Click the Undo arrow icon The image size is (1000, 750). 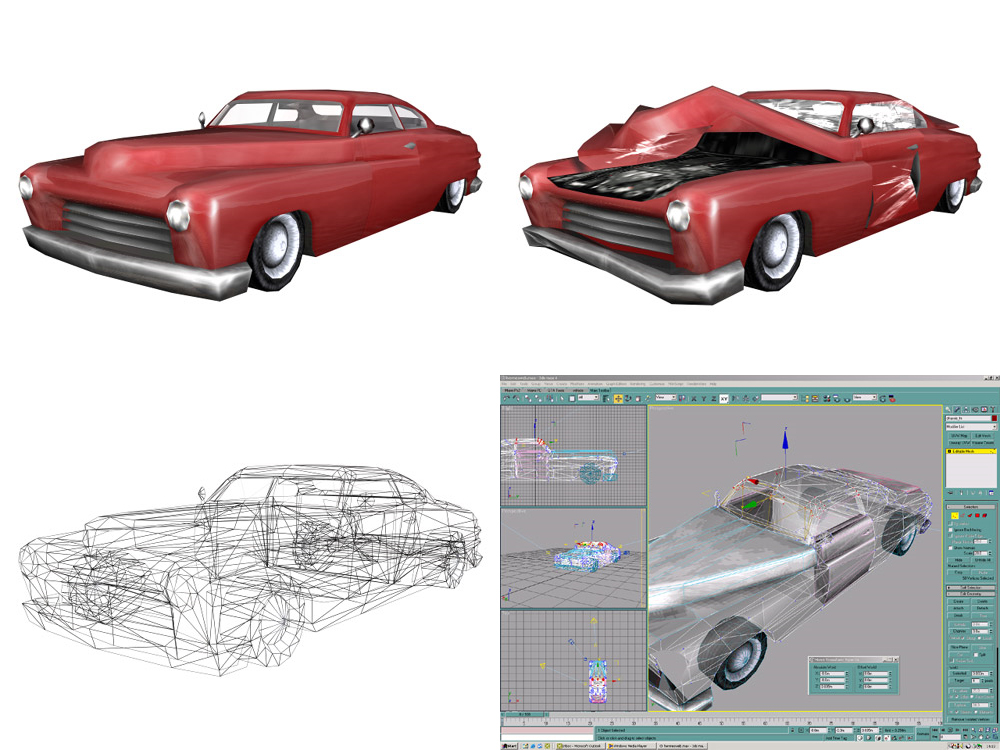click(x=506, y=399)
